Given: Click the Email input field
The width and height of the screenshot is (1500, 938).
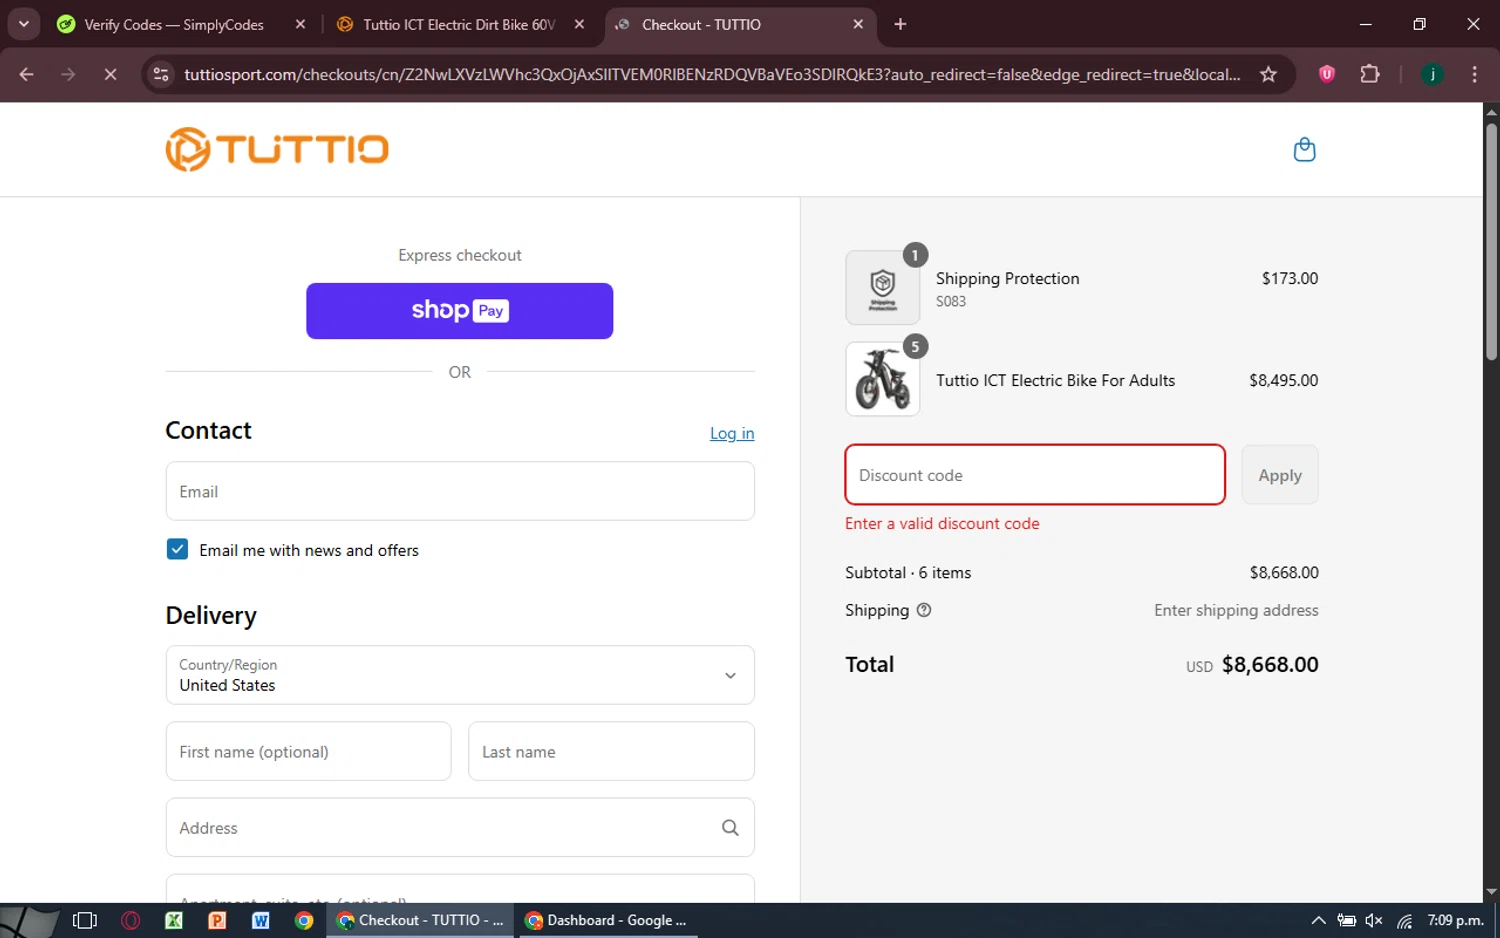Looking at the screenshot, I should [460, 491].
